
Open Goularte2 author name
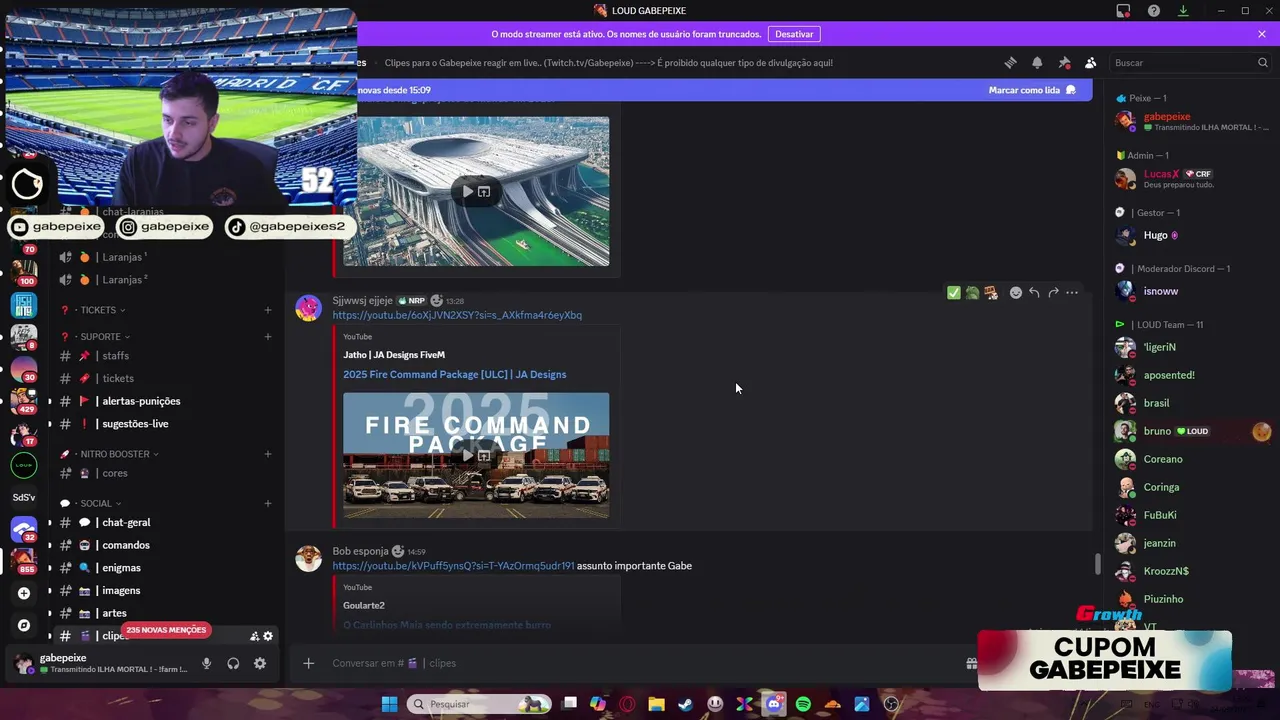pos(364,605)
